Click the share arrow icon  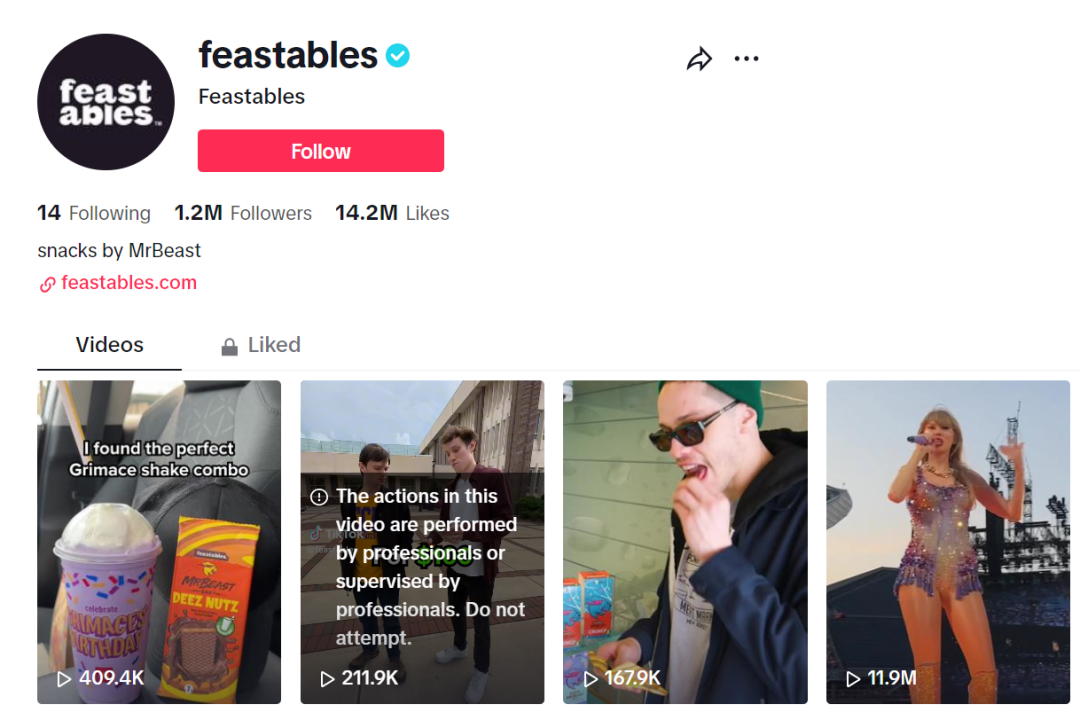tap(699, 59)
